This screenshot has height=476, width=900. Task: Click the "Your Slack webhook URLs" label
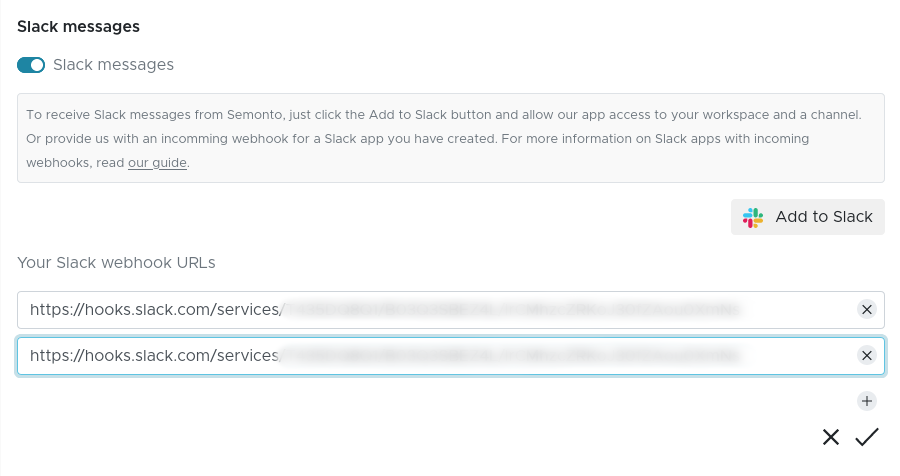tap(116, 263)
